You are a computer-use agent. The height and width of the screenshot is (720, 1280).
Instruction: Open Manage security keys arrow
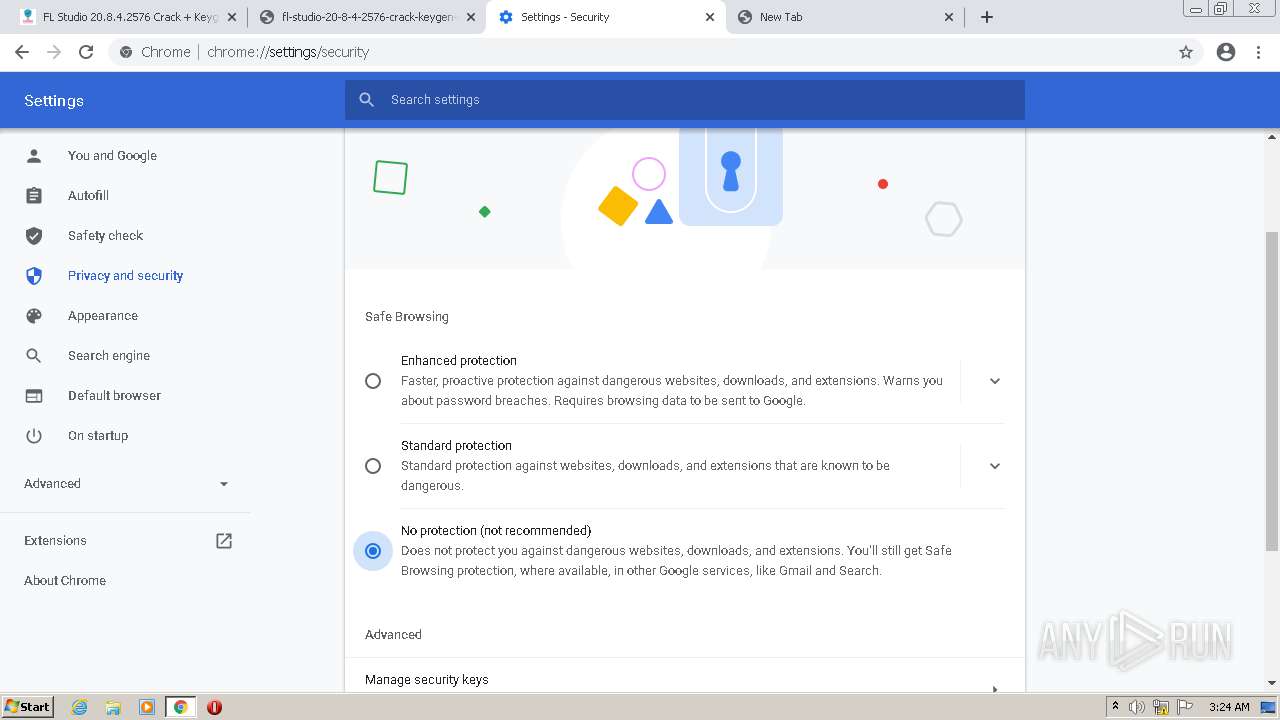(x=994, y=689)
